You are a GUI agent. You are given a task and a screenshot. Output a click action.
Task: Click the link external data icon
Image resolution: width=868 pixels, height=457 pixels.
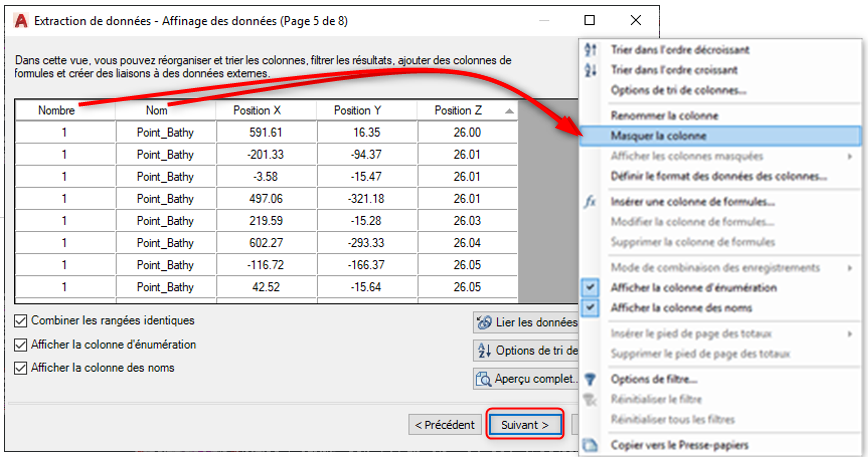click(x=485, y=322)
